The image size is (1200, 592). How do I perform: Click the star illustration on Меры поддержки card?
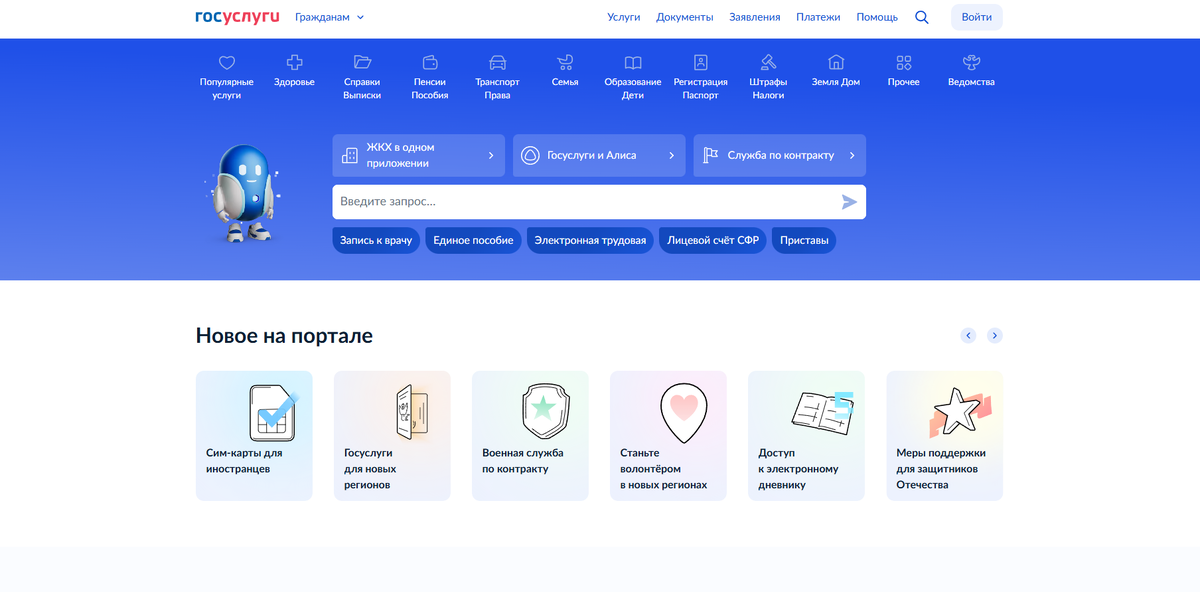click(959, 412)
